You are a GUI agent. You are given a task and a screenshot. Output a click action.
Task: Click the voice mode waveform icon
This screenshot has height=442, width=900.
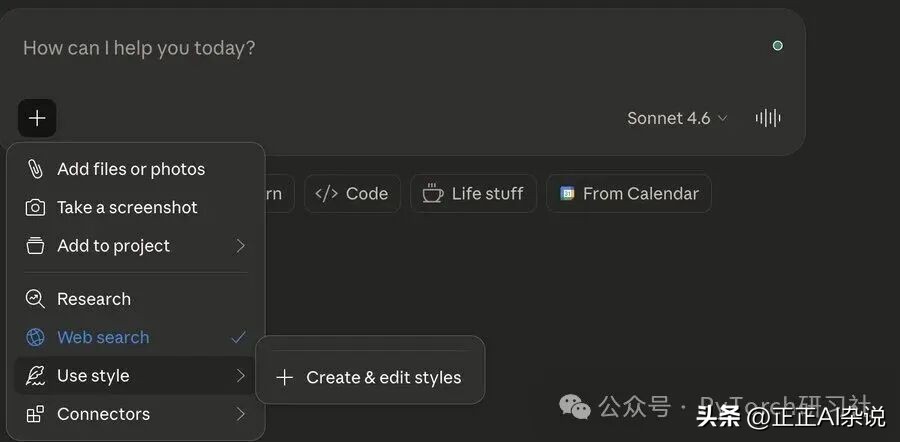coord(768,118)
